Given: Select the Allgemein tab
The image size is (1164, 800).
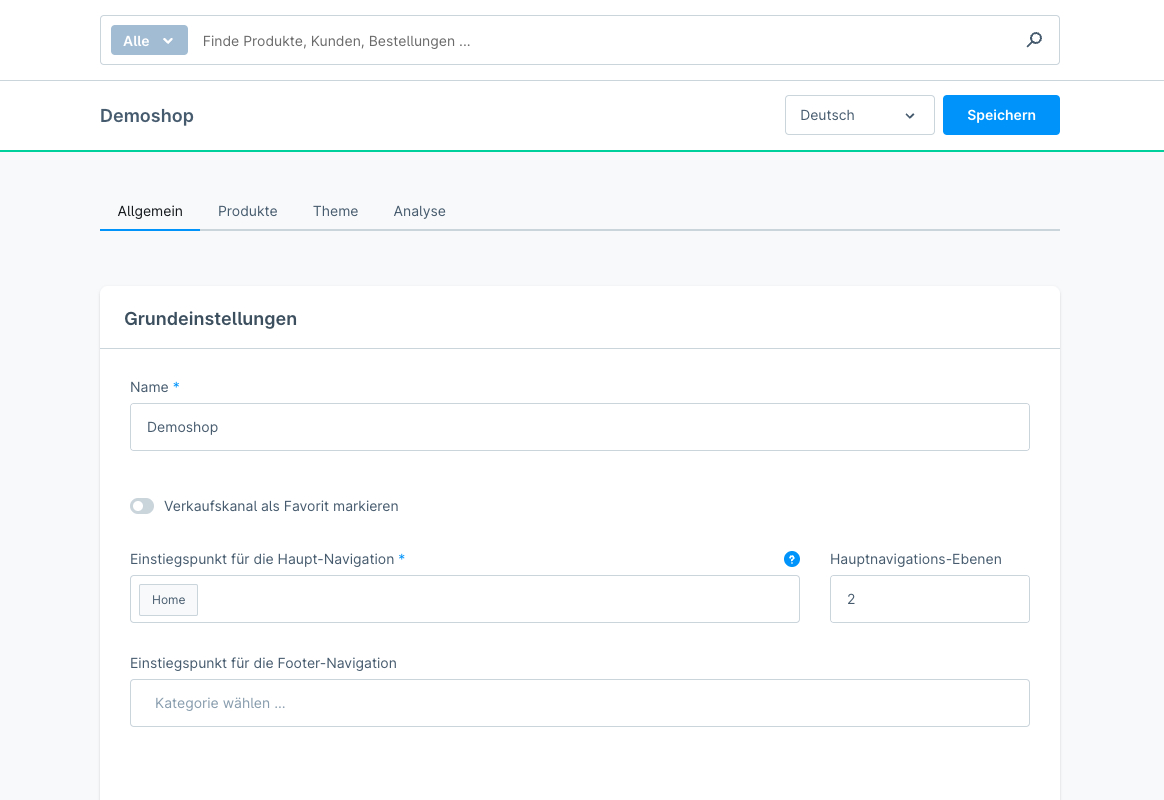Looking at the screenshot, I should (150, 211).
